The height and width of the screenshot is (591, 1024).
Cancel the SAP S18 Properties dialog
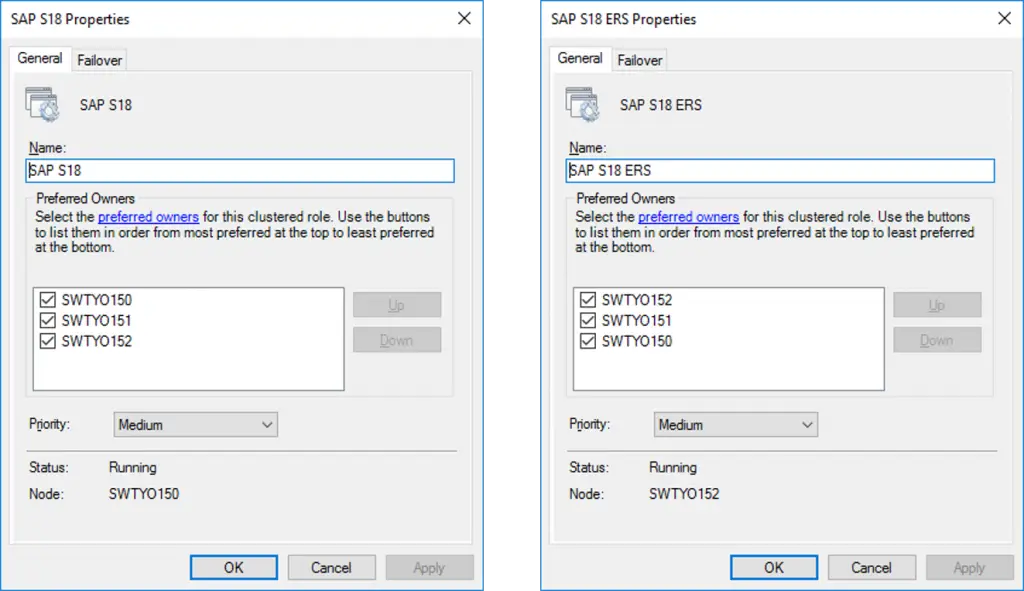[x=331, y=567]
